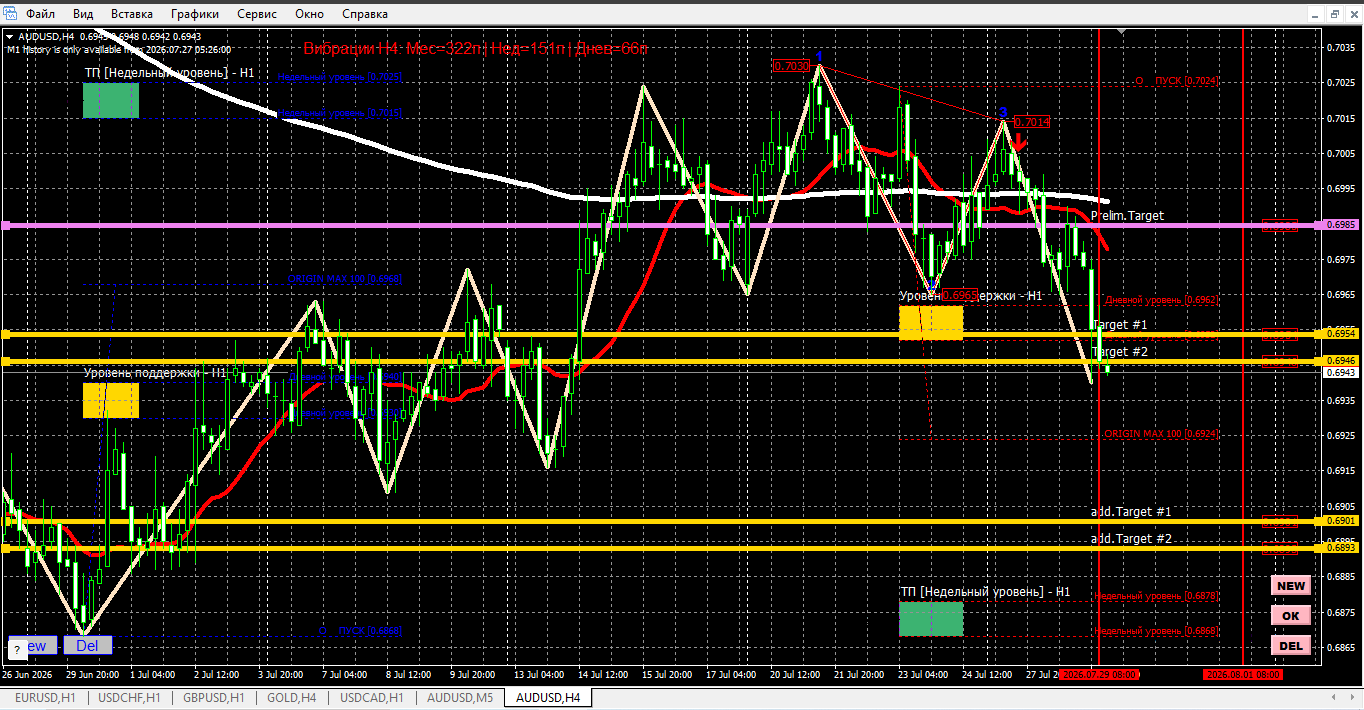Viewport: 1364px width, 710px height.
Task: Click the MetaTrader application icon beside Файл
Action: [x=10, y=14]
